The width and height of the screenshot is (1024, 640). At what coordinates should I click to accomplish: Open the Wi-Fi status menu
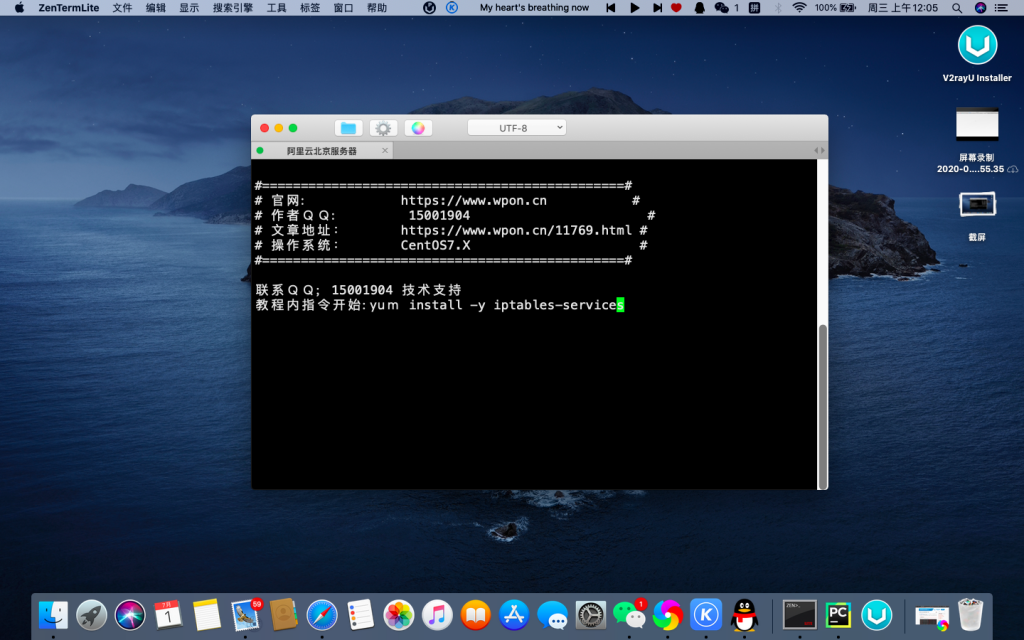click(799, 8)
